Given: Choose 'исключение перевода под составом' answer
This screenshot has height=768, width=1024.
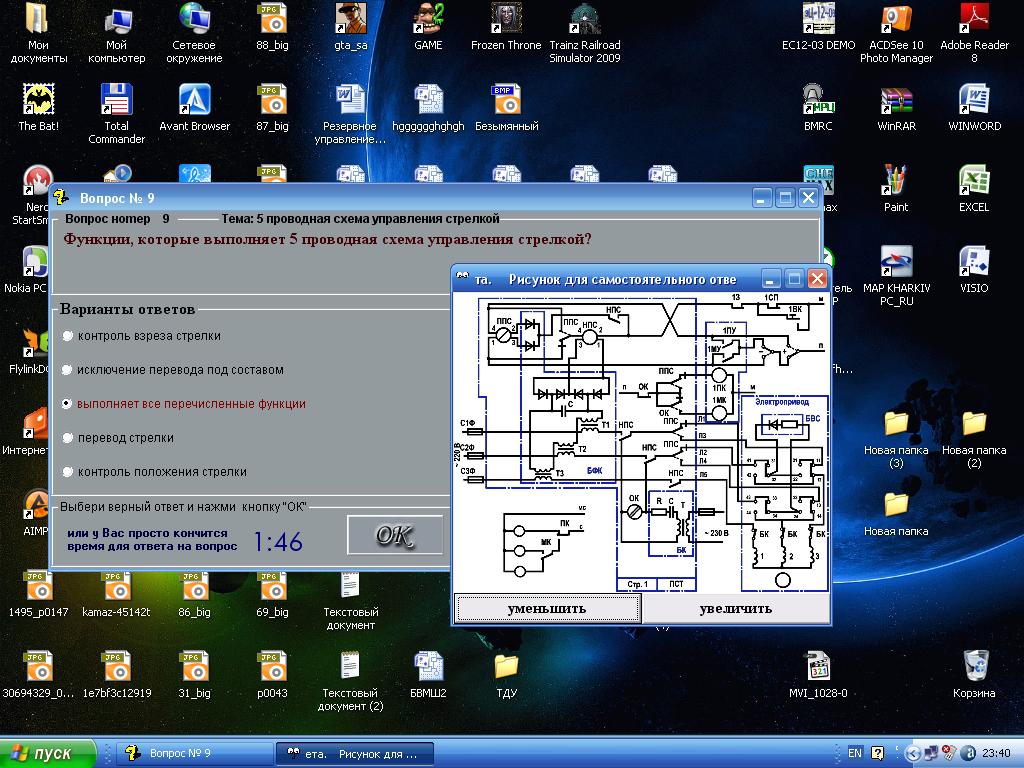Looking at the screenshot, I should [x=68, y=370].
